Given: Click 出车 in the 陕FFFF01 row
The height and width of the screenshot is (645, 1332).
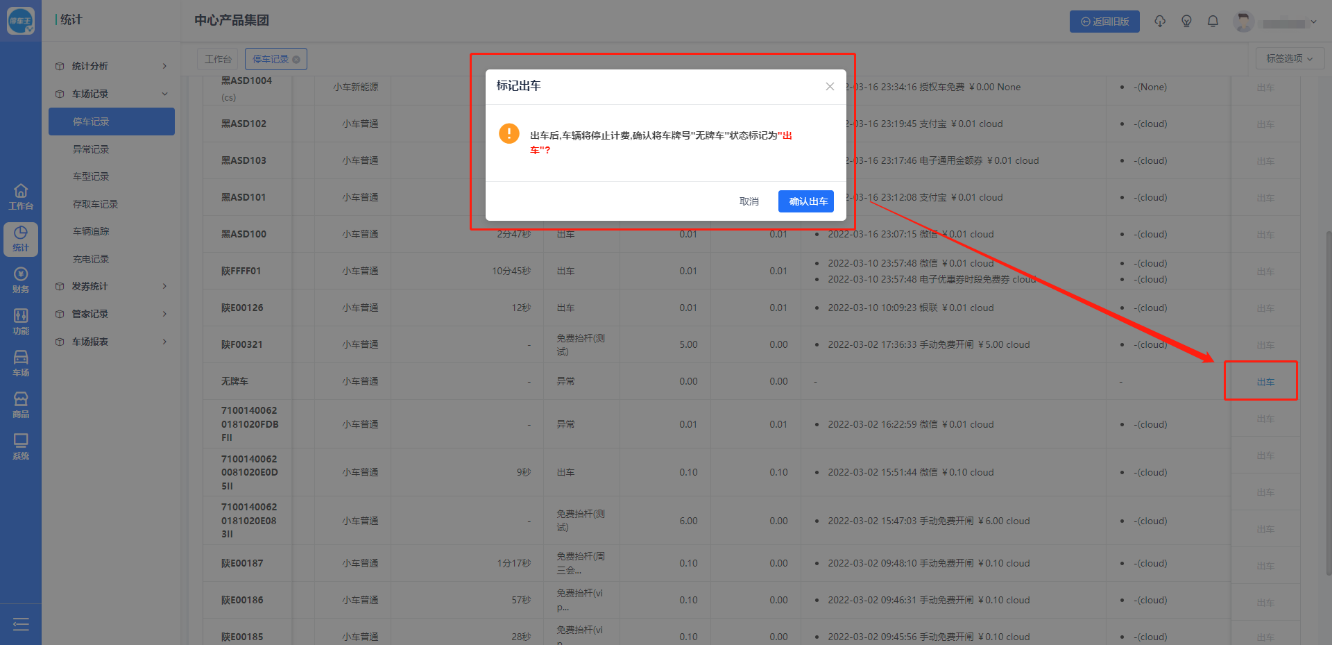Looking at the screenshot, I should [1265, 271].
